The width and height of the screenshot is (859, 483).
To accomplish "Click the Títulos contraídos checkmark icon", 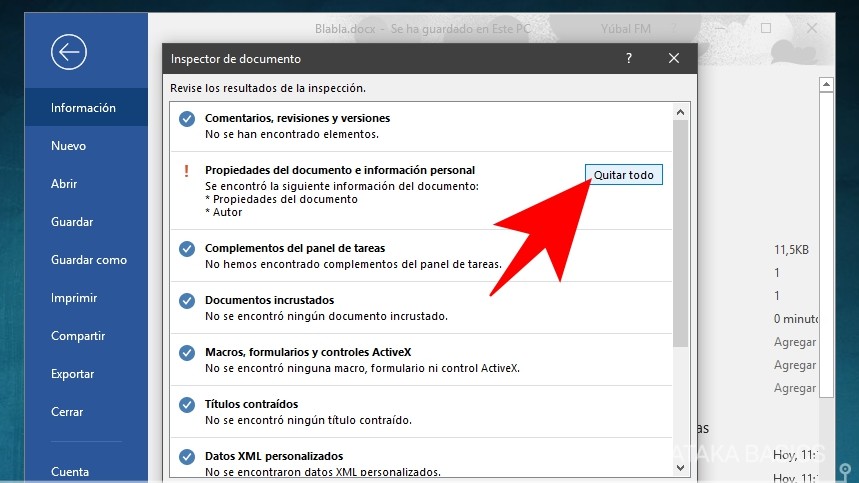I will [186, 404].
